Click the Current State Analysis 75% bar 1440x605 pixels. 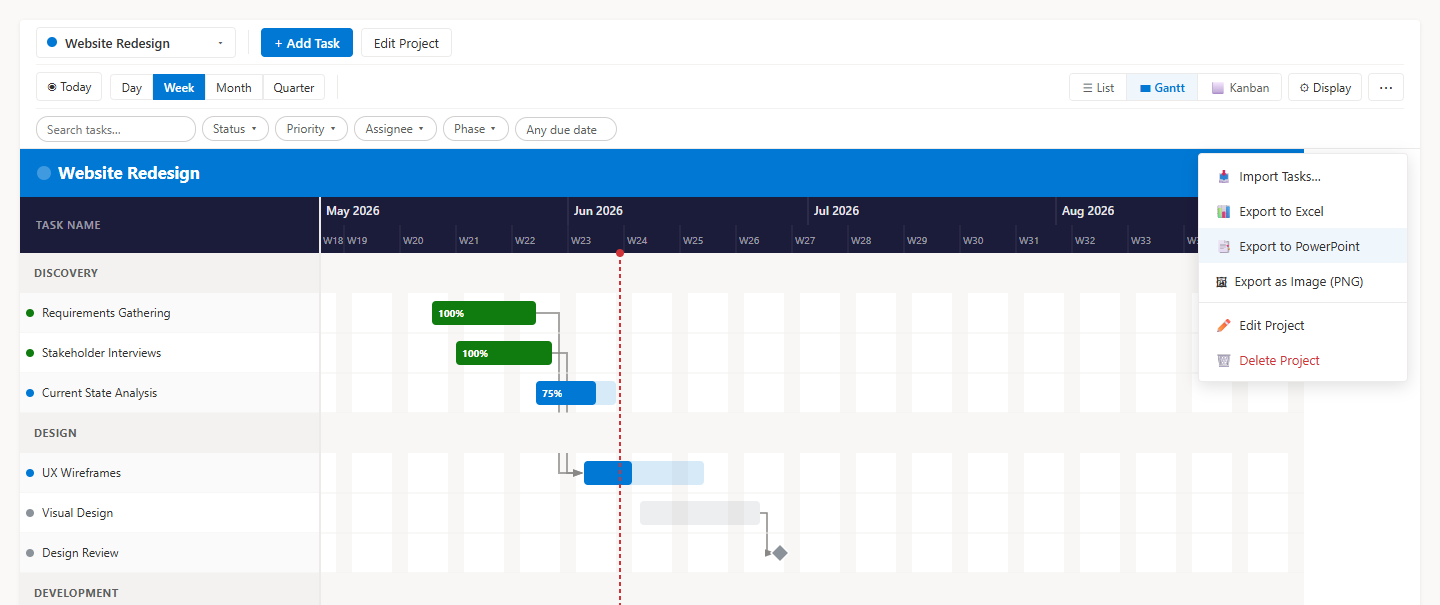click(576, 393)
